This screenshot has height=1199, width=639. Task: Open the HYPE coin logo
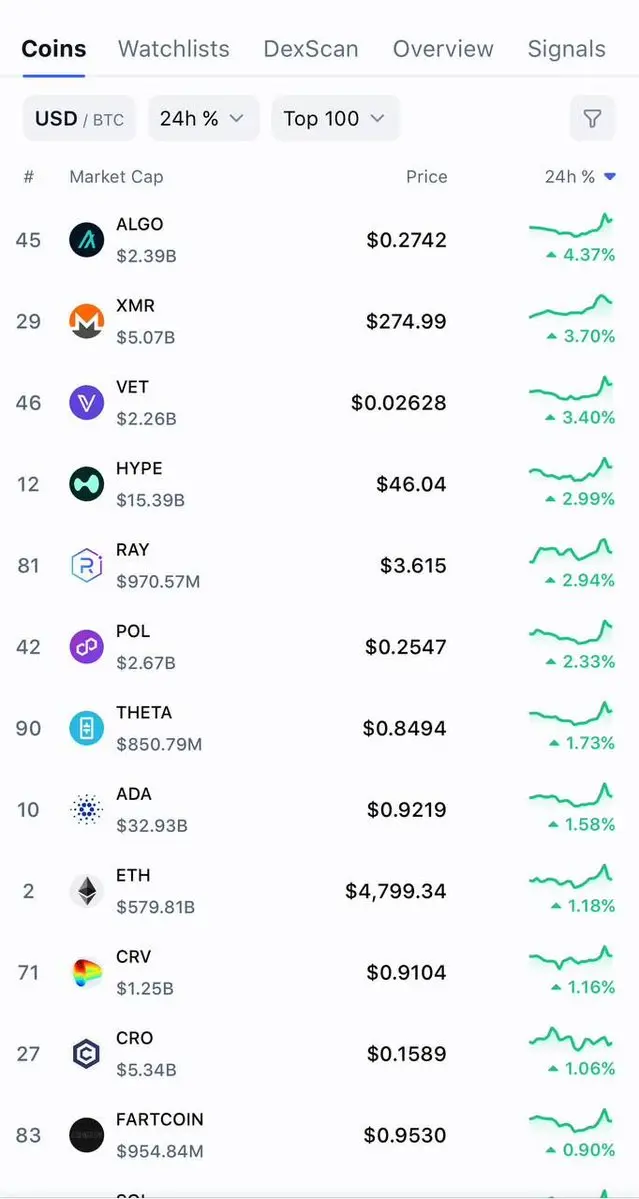[86, 484]
